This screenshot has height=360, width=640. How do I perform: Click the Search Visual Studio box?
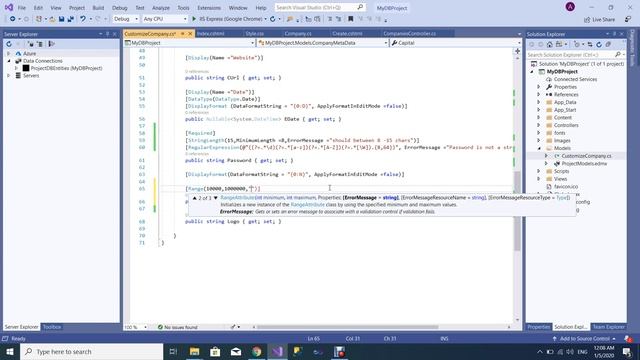(x=320, y=7)
